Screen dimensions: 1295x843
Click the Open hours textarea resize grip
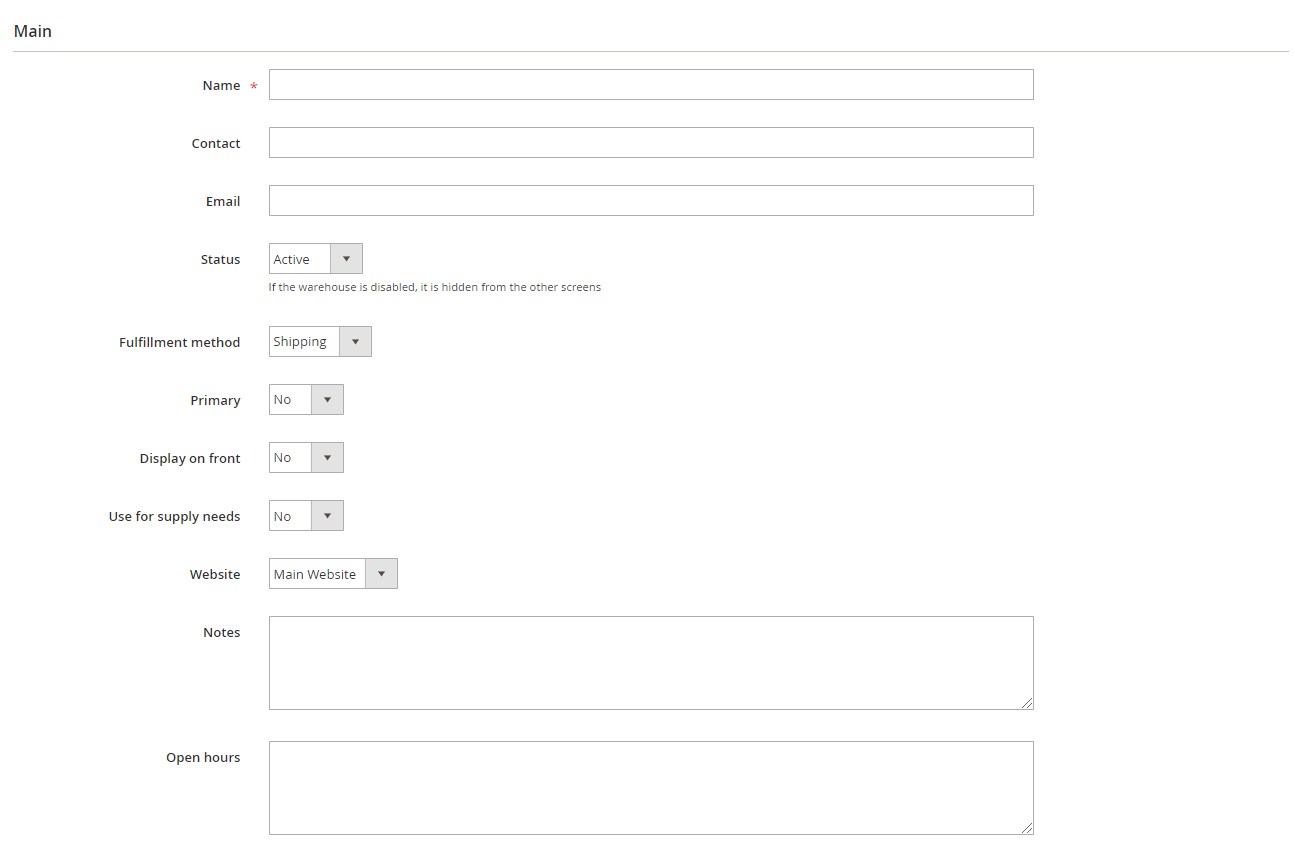1027,828
